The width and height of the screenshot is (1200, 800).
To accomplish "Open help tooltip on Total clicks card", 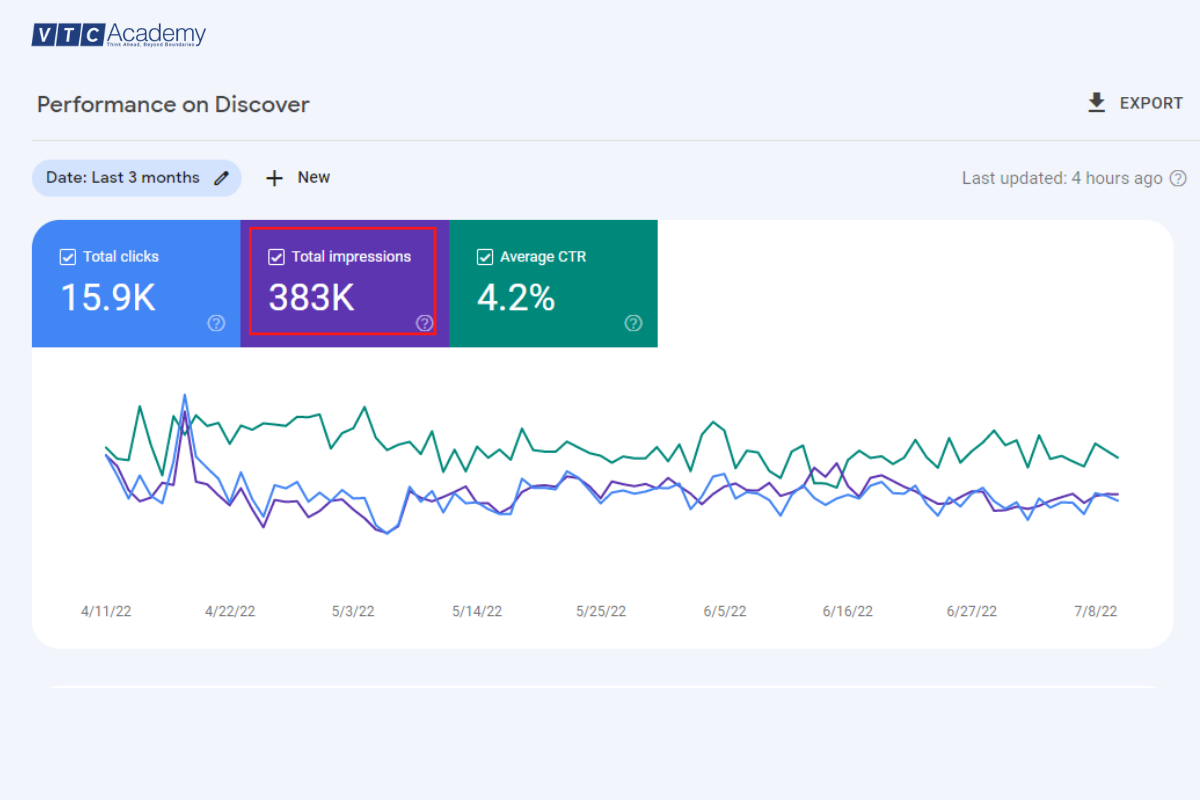I will coord(216,323).
